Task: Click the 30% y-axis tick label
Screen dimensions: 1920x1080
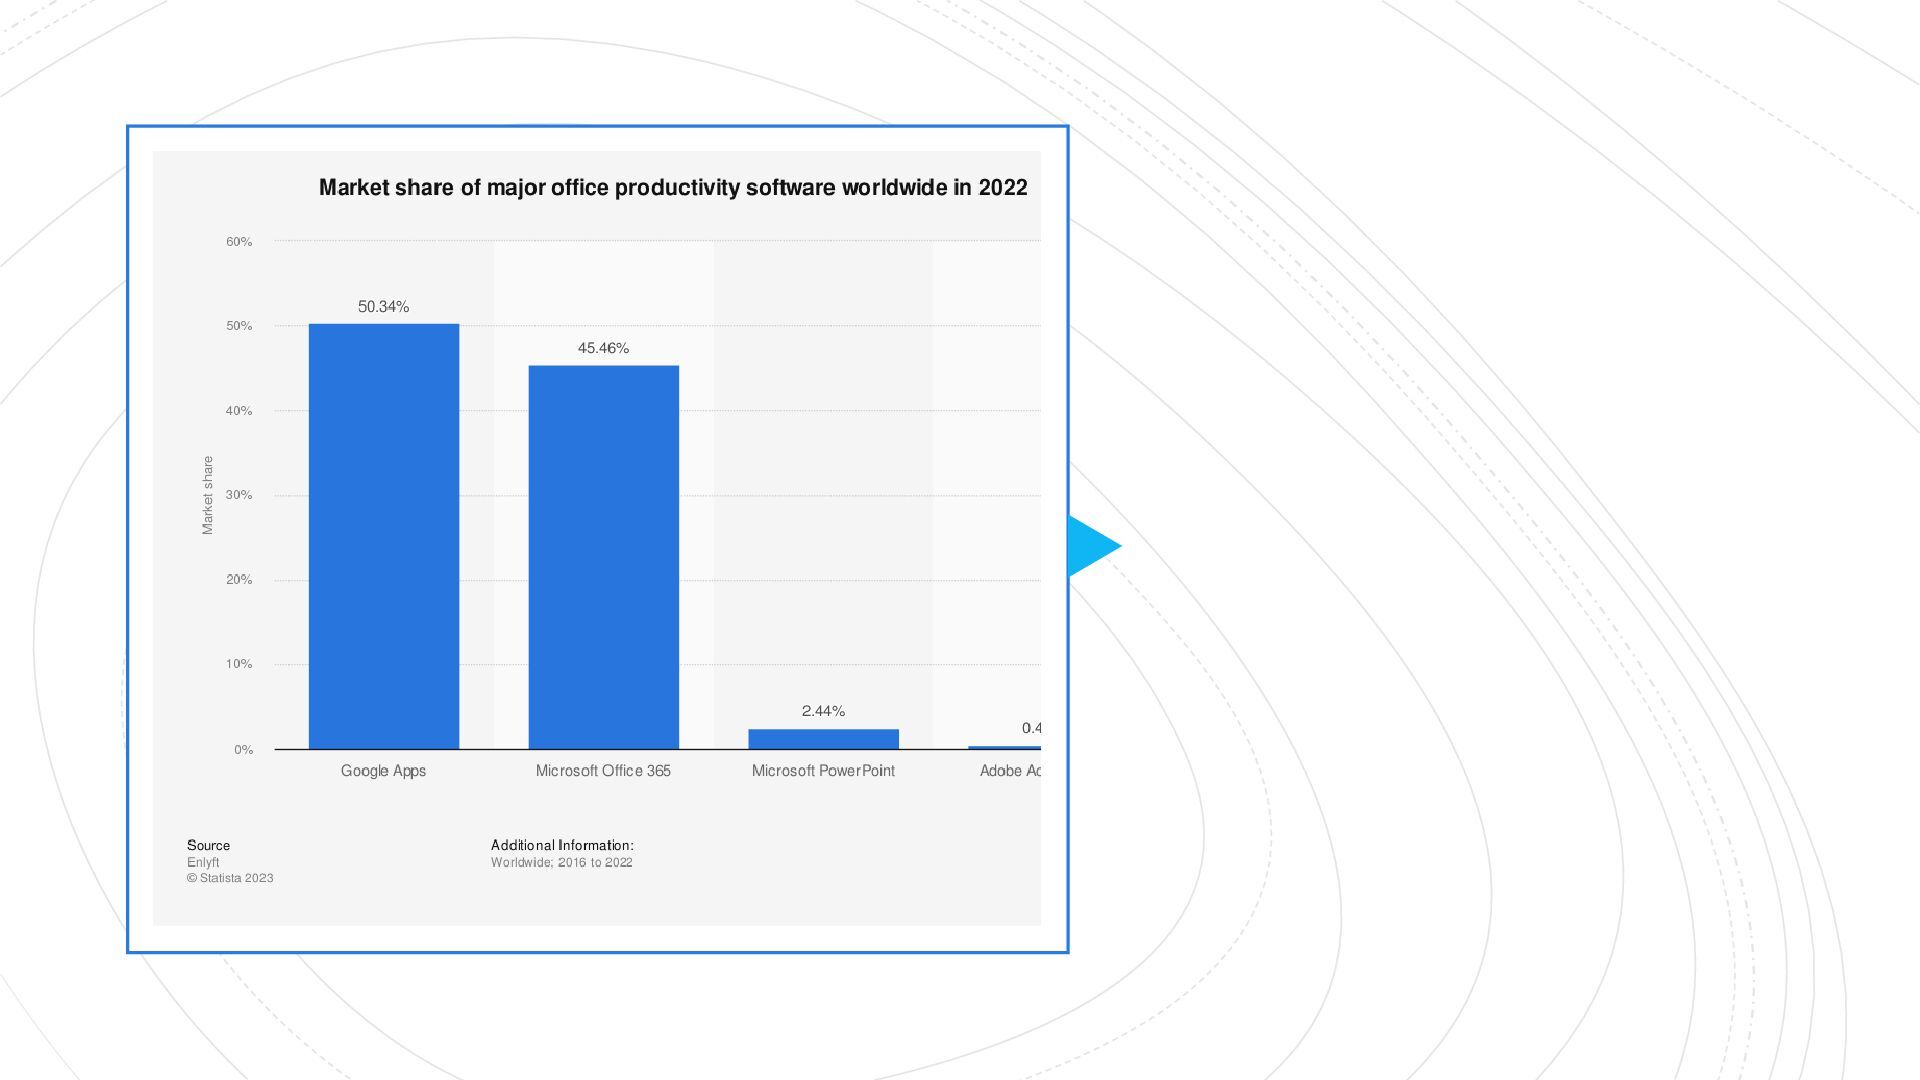Action: click(239, 495)
